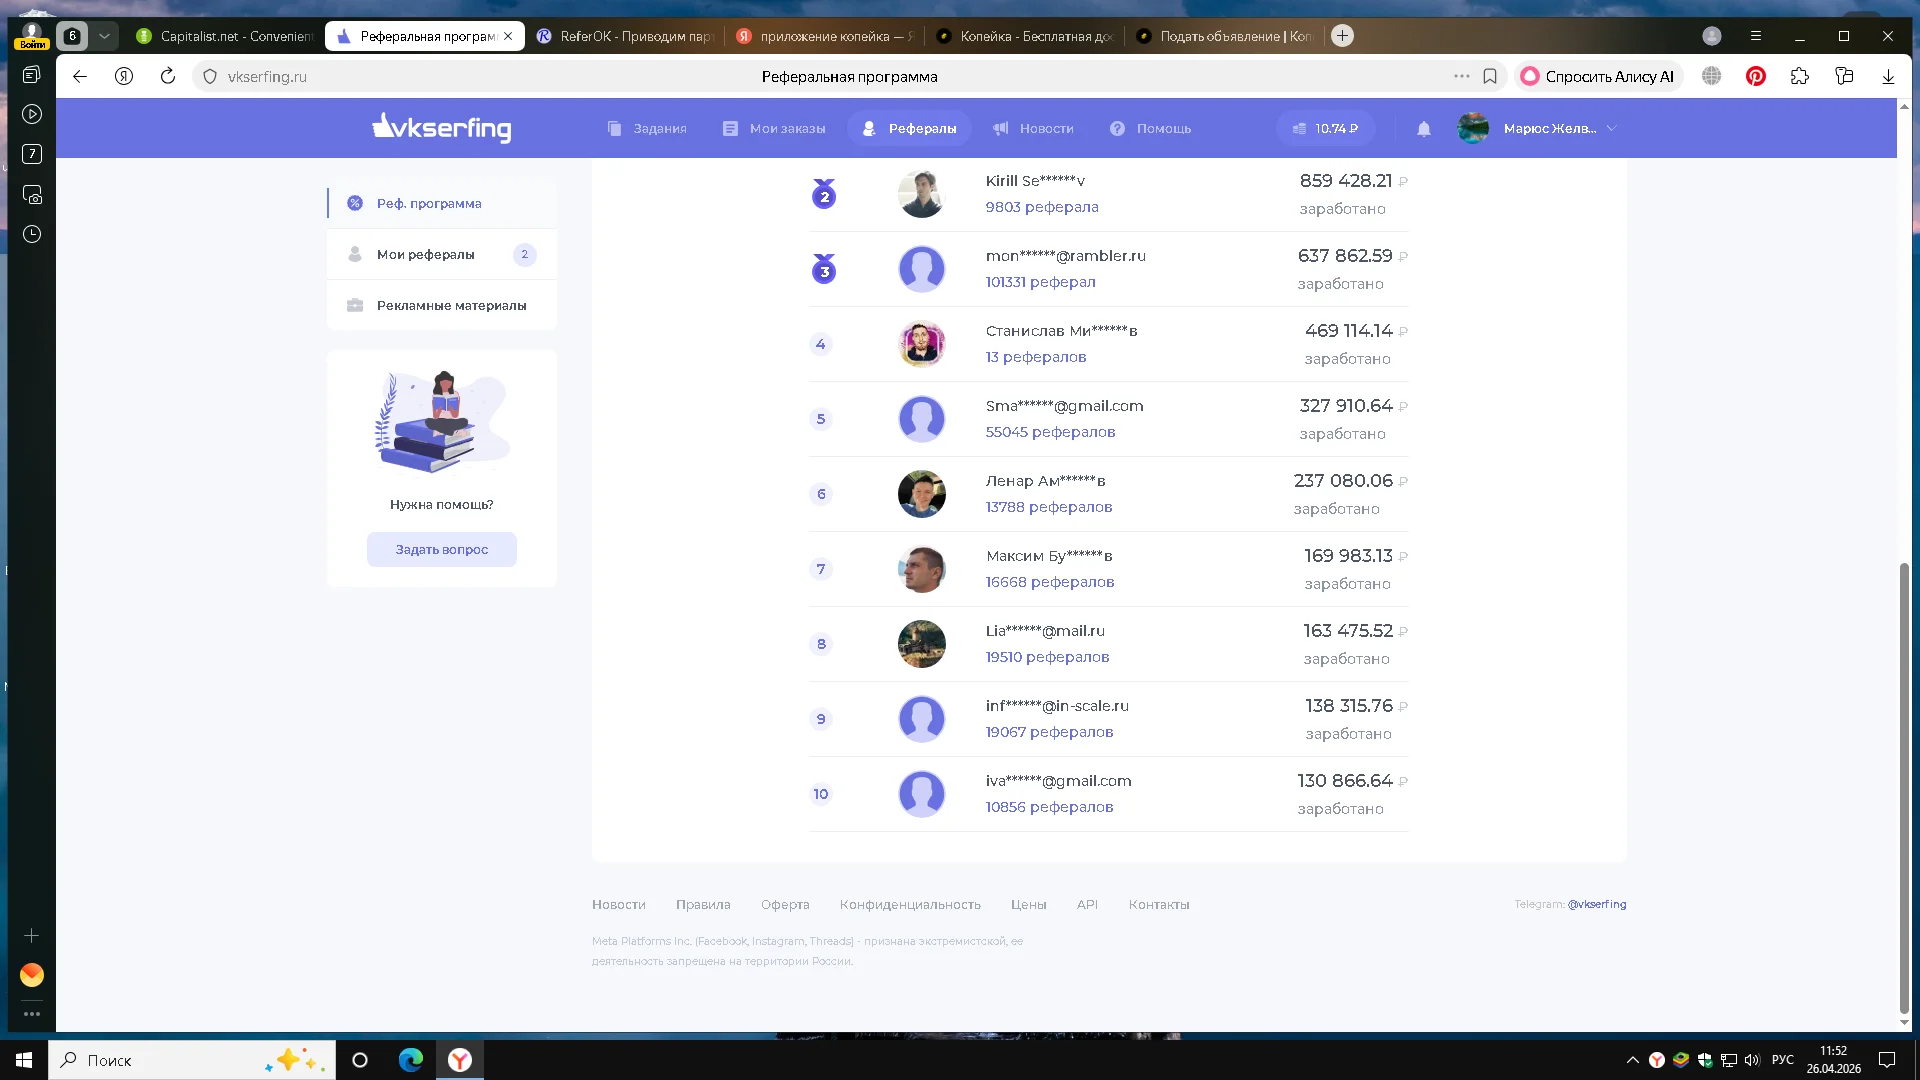Open the browser hamburger menu
Screen dimensions: 1920x1080
1756,36
